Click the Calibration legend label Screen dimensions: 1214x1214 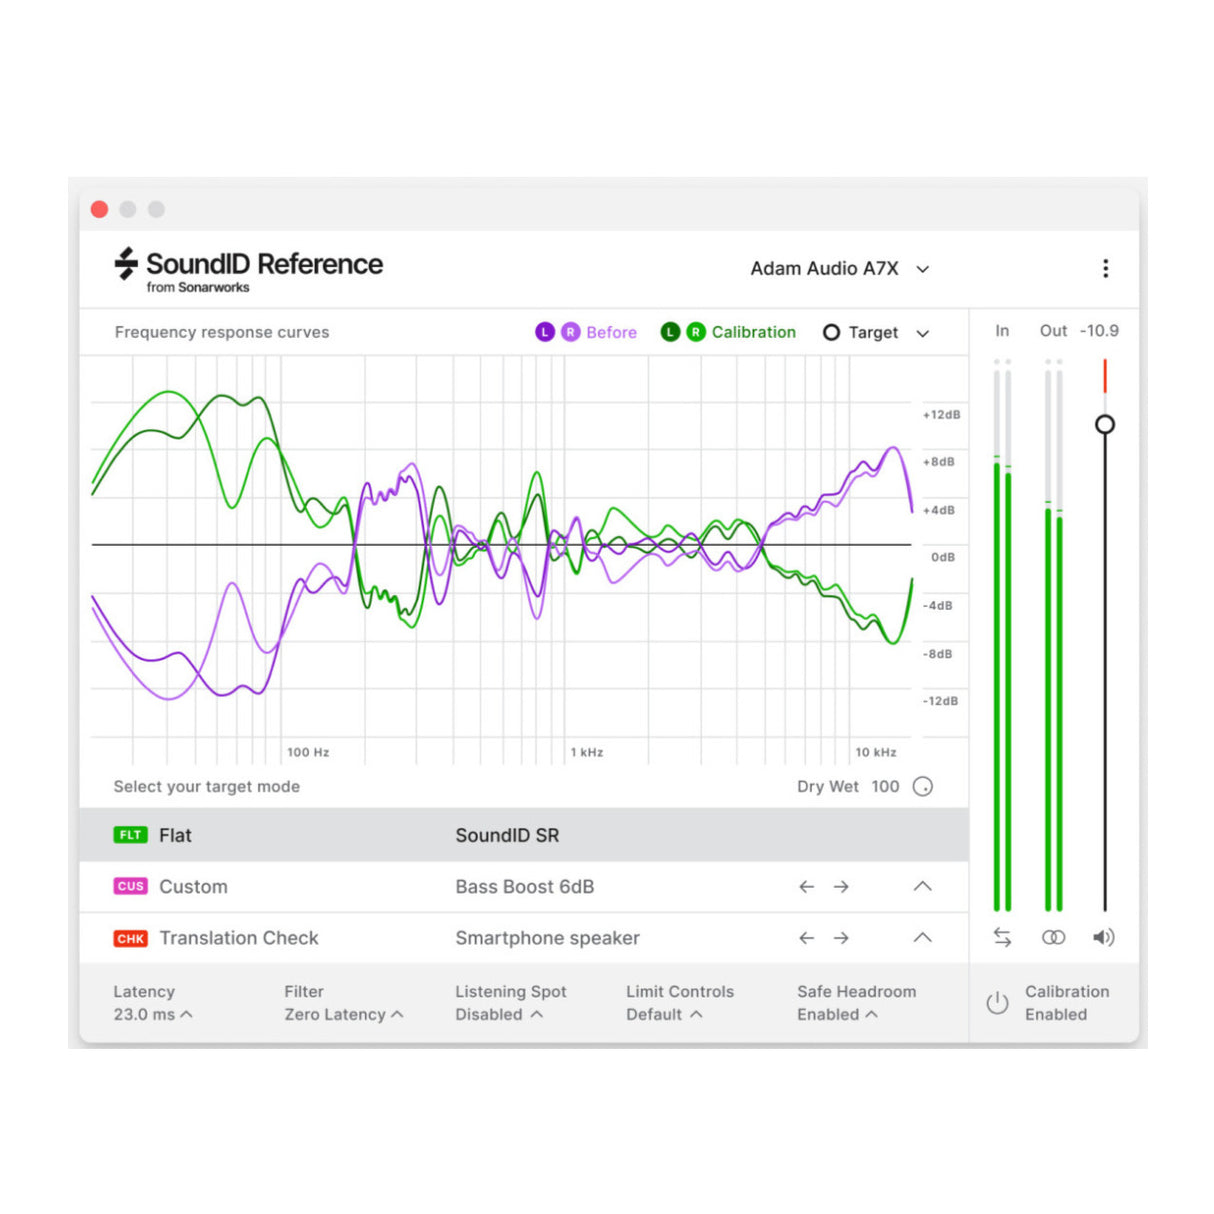754,332
